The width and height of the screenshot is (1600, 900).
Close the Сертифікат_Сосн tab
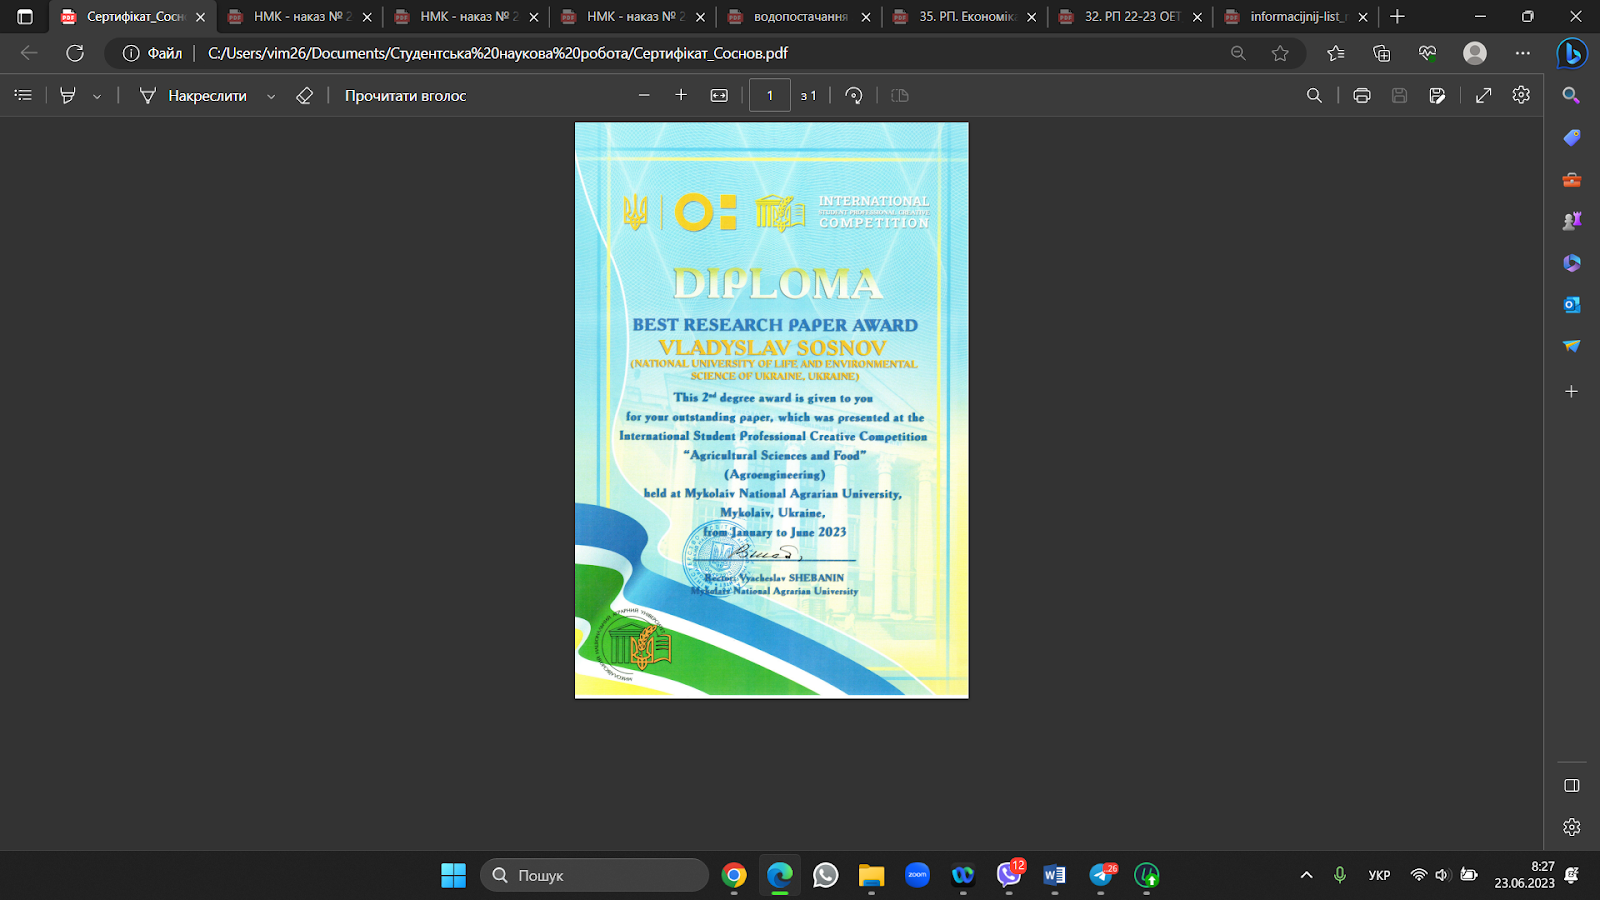[200, 17]
